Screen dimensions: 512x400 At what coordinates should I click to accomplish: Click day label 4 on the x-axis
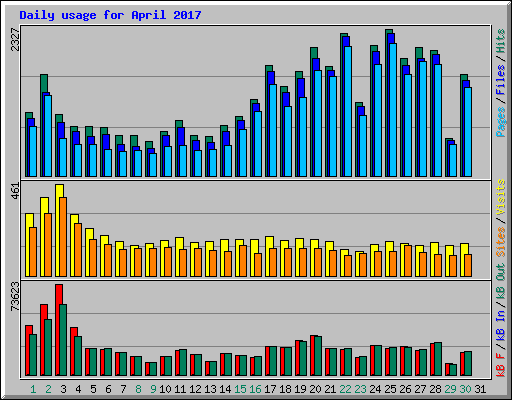[78, 389]
